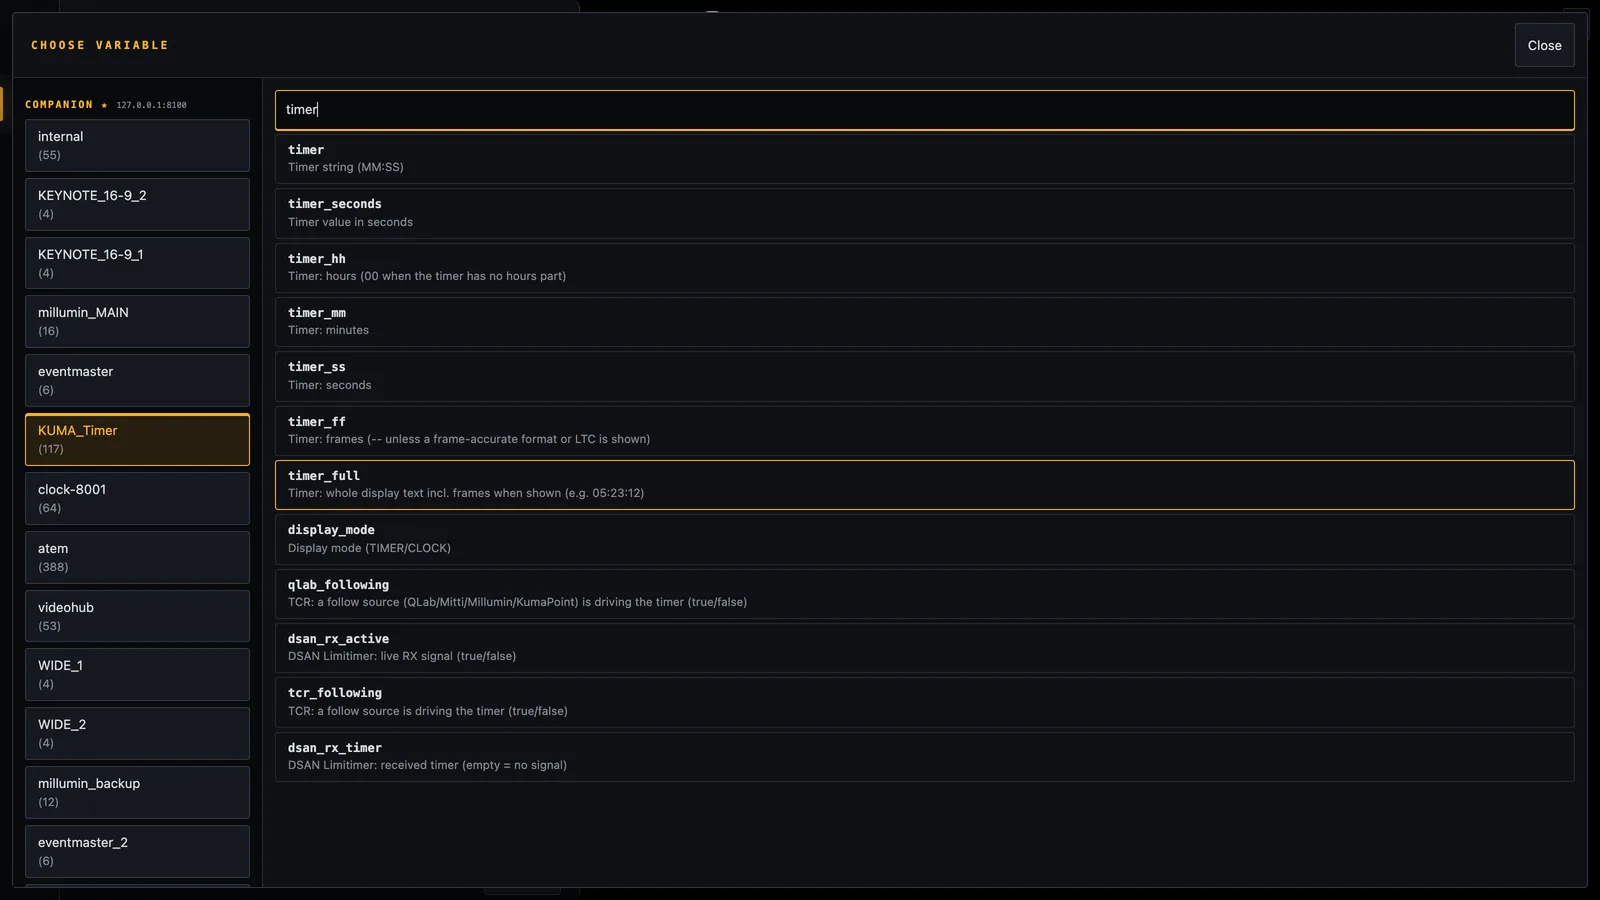Focus the variable search field containing "timer"
The width and height of the screenshot is (1600, 900).
coord(924,110)
